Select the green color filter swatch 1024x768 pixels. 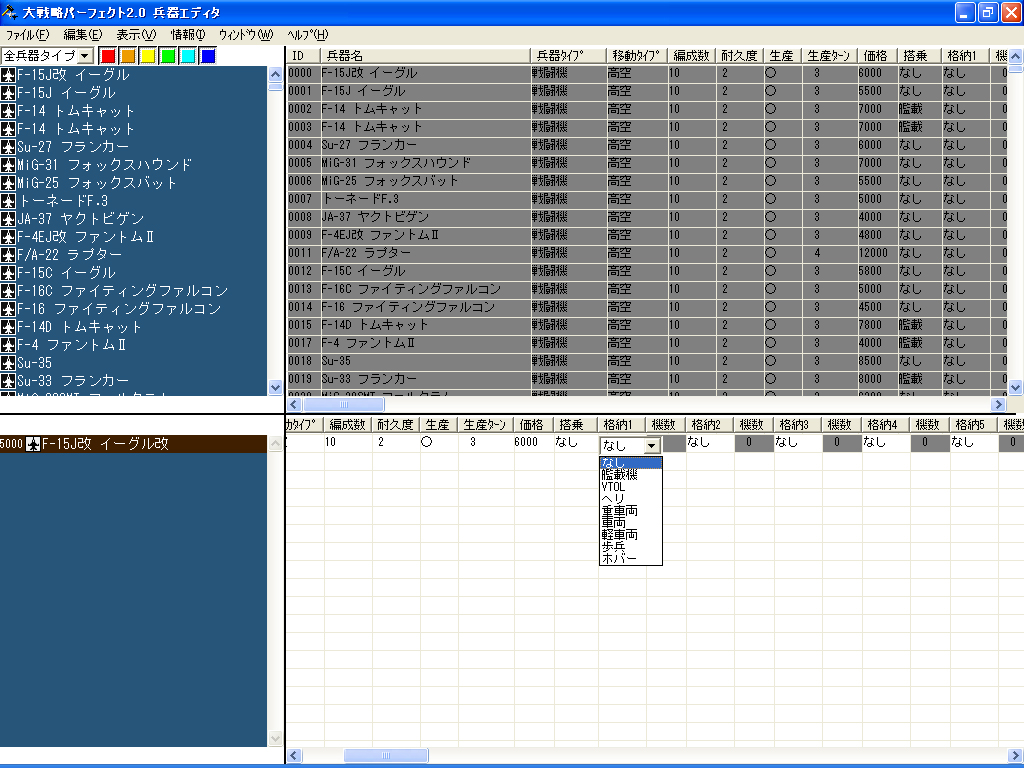[x=168, y=56]
